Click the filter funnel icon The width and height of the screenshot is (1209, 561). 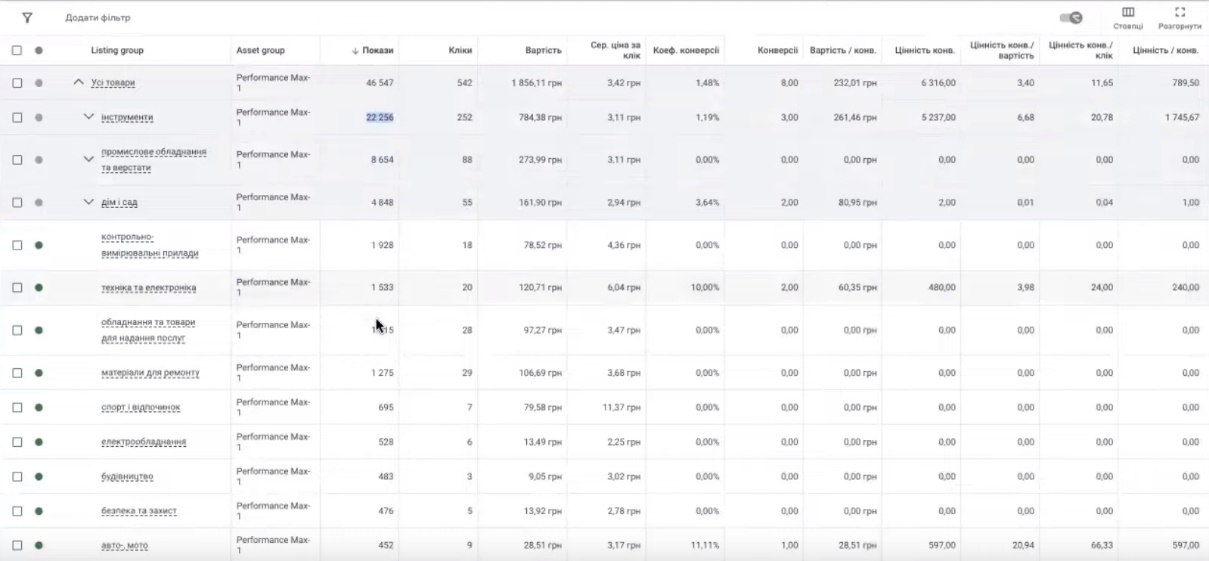point(27,18)
